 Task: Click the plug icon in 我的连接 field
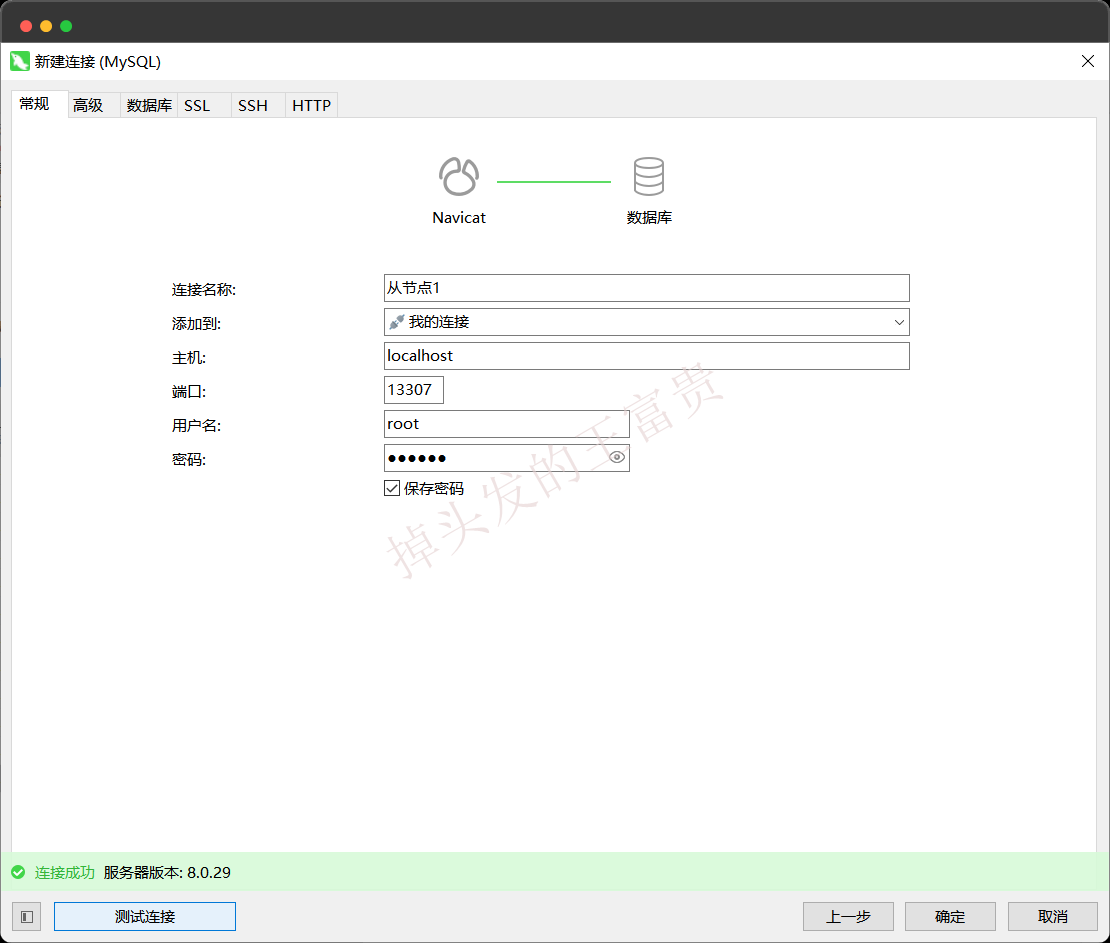396,322
